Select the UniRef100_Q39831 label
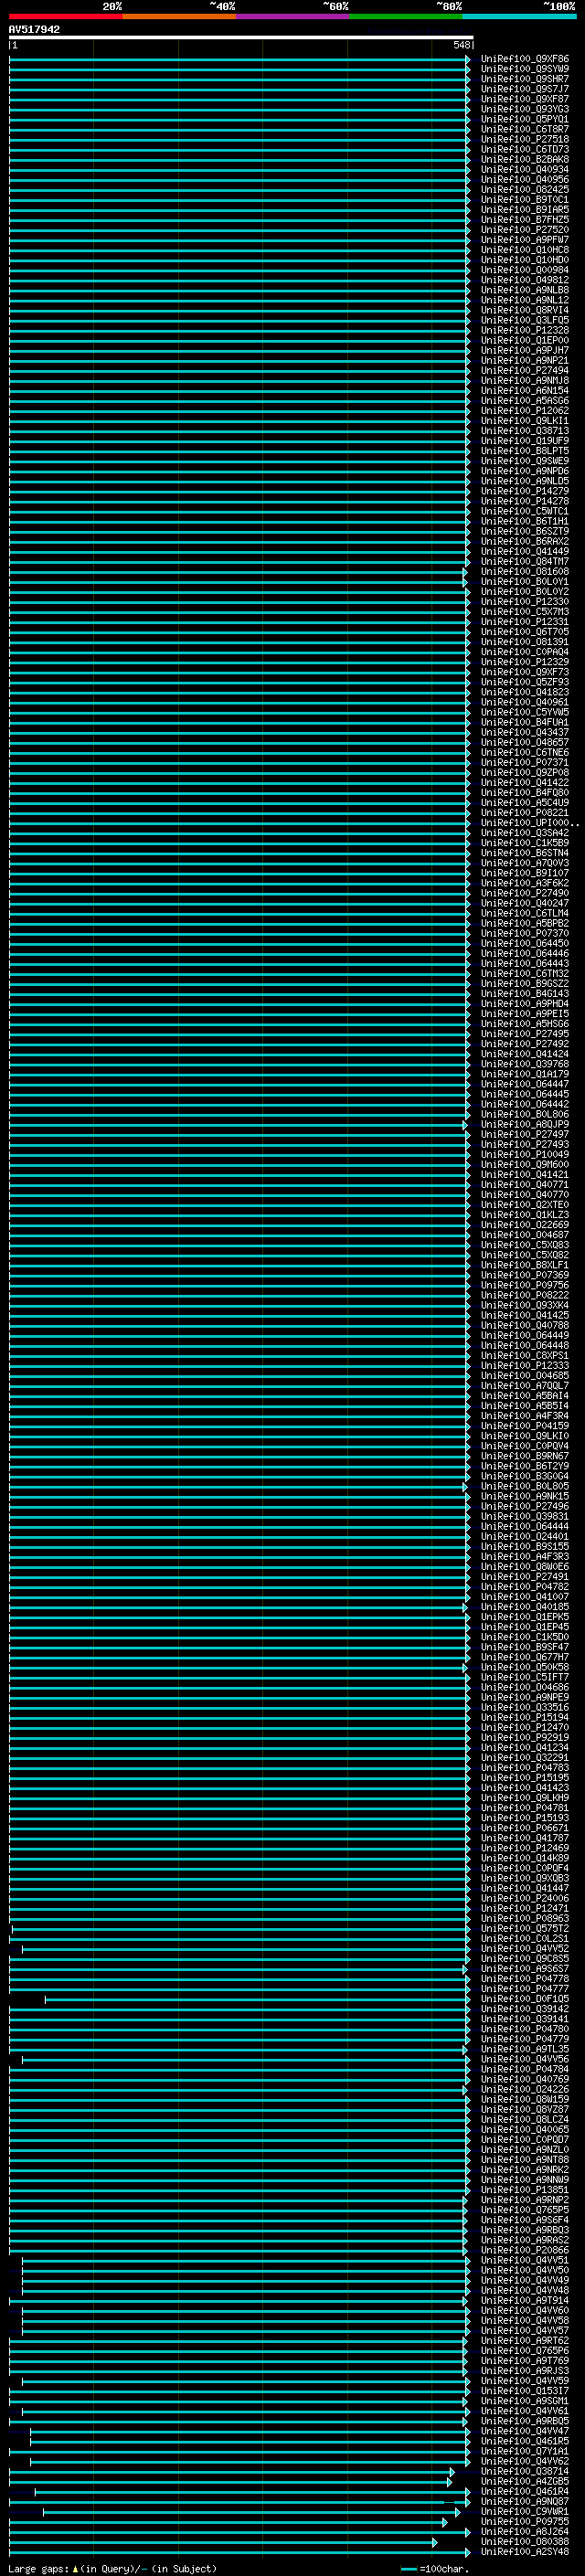 click(525, 1516)
